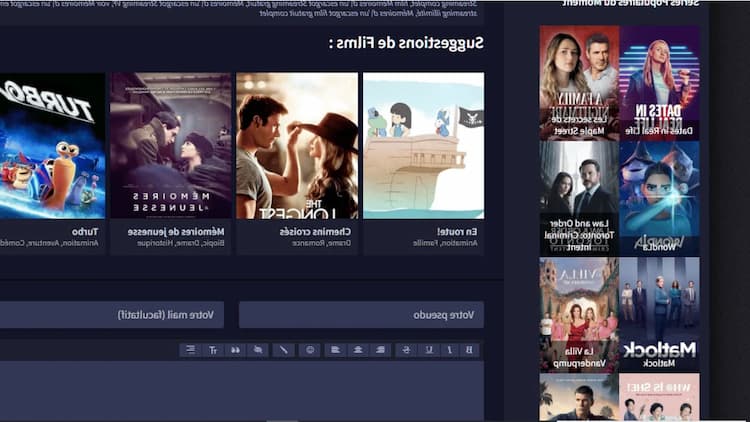750x422 pixels.
Task: Open the Maple Street series thumbnail
Action: tap(579, 83)
